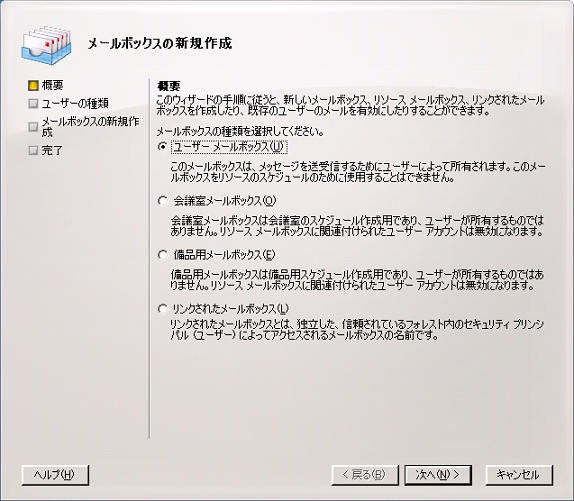Viewport: 574px width, 501px height.
Task: Click the disabled 戻る(B) button
Action: click(365, 475)
